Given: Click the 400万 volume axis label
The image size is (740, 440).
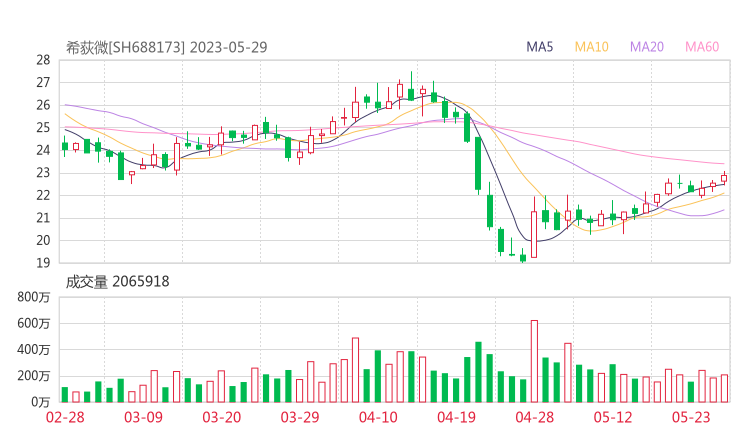Looking at the screenshot, I should 34,350.
